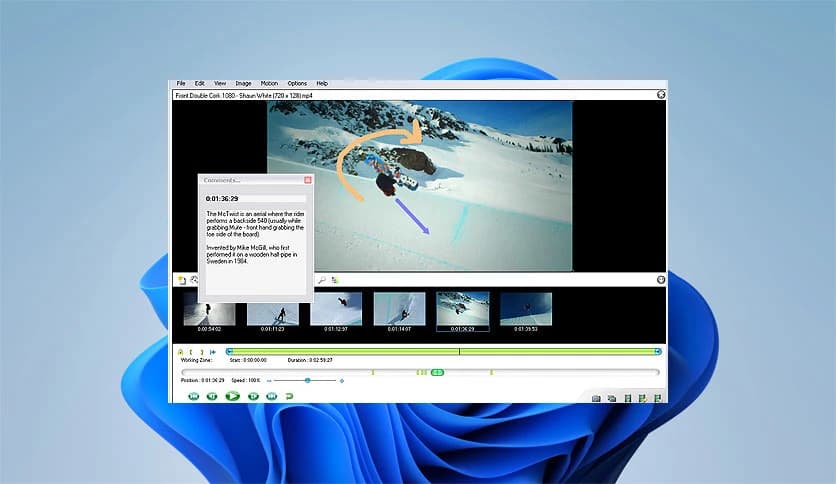
Task: Click the Position : 0:01:36:29 label
Action: pos(203,381)
